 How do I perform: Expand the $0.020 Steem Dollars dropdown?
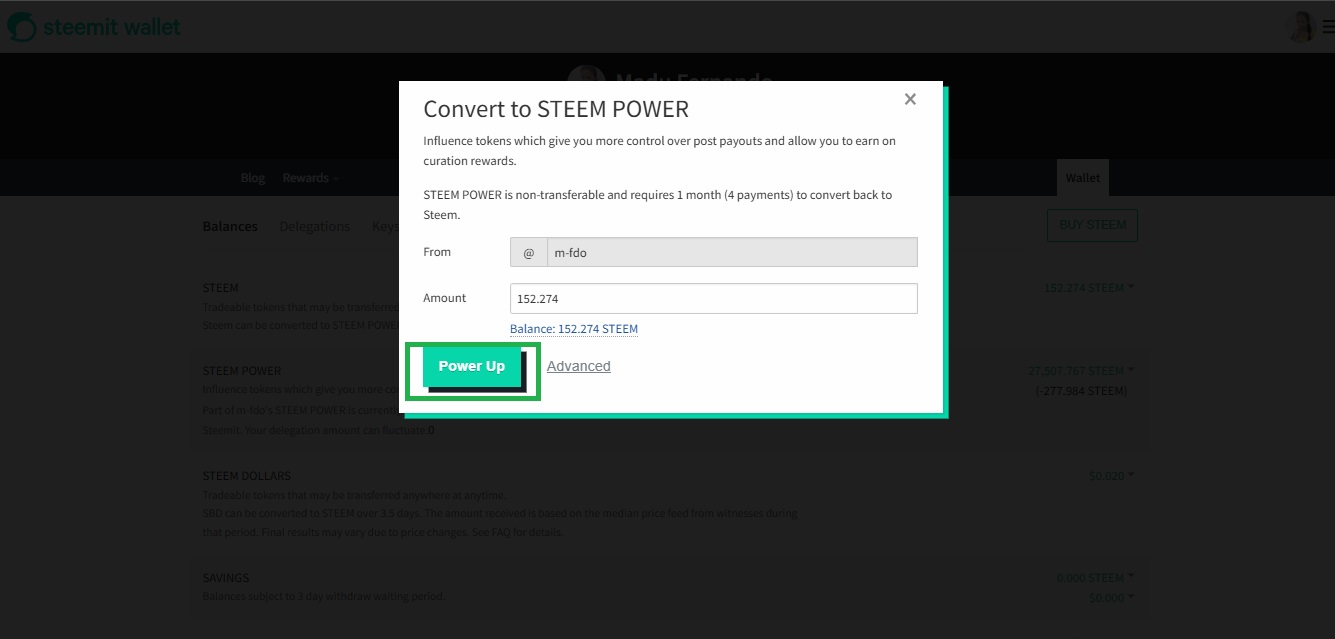pyautogui.click(x=1112, y=476)
